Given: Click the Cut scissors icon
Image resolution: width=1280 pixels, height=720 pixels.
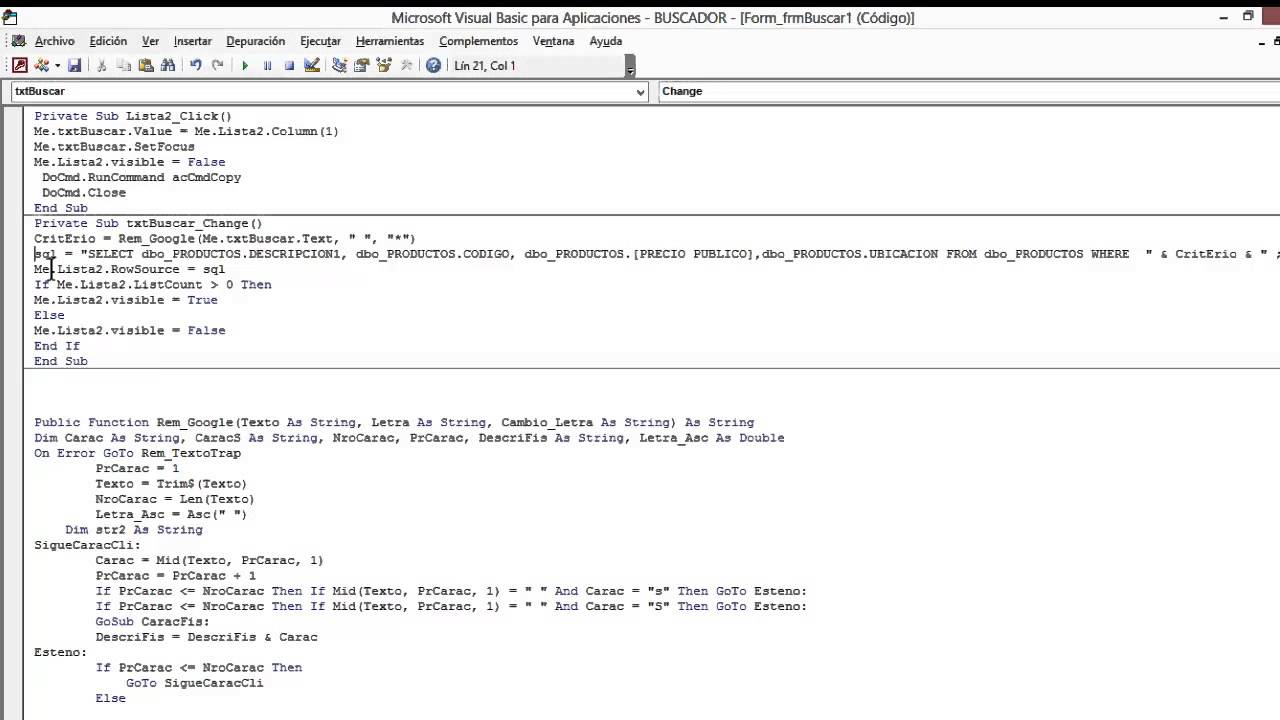Looking at the screenshot, I should tap(101, 65).
